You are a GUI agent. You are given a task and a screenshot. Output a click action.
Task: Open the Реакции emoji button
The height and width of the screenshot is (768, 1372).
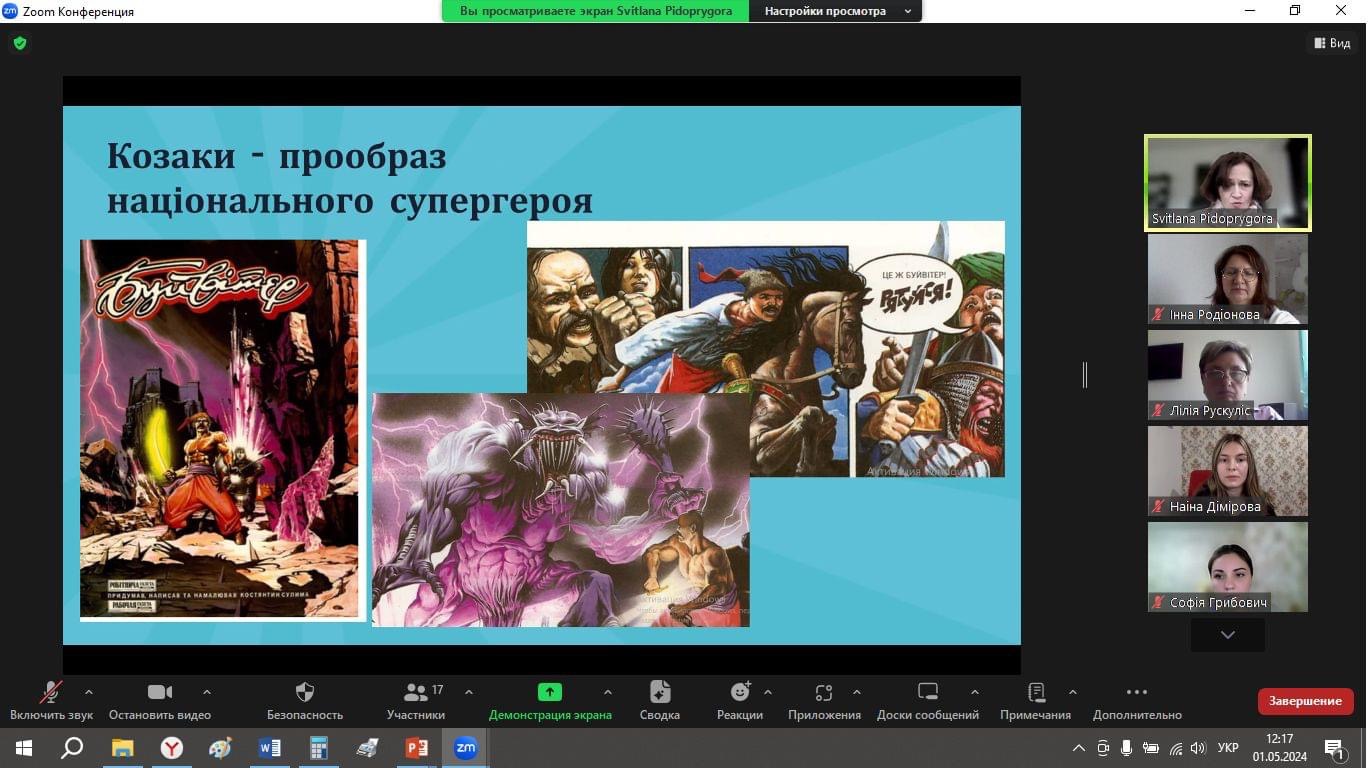tap(740, 701)
